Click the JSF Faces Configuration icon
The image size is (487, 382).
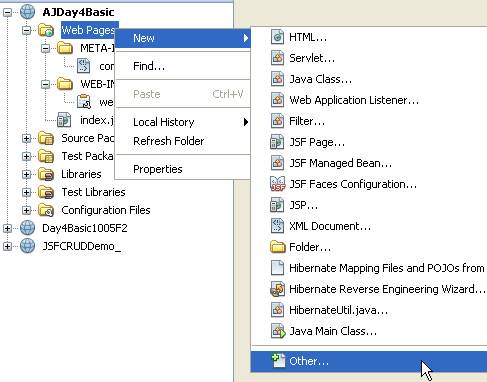coord(277,184)
